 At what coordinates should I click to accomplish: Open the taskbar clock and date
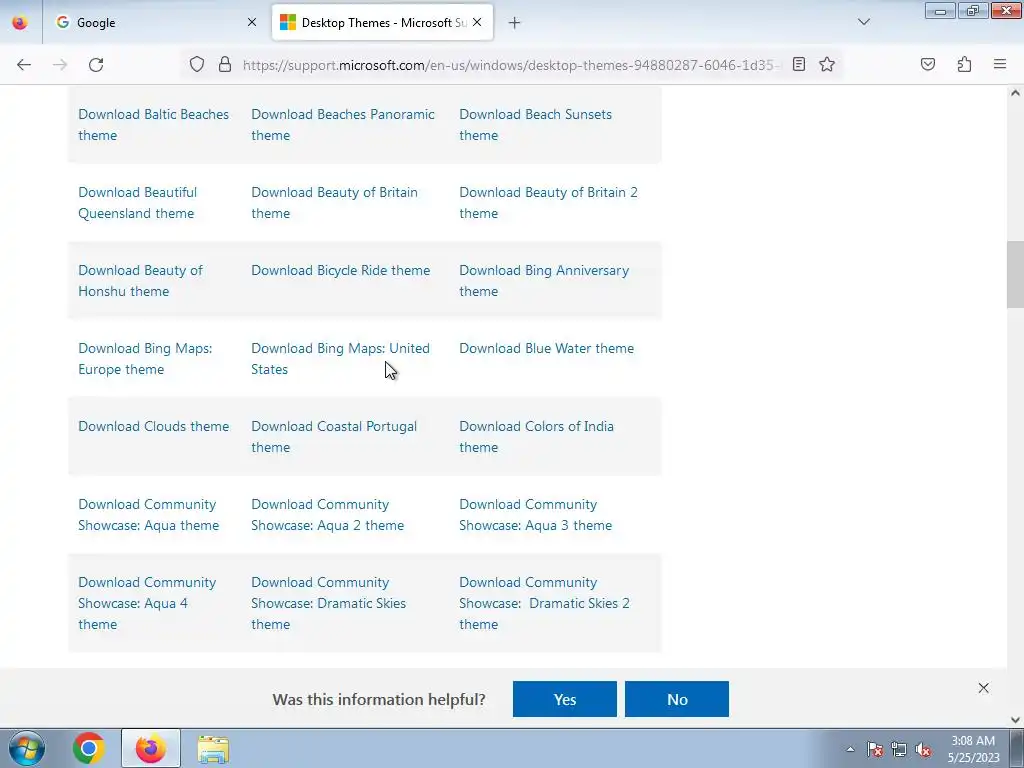tap(973, 749)
